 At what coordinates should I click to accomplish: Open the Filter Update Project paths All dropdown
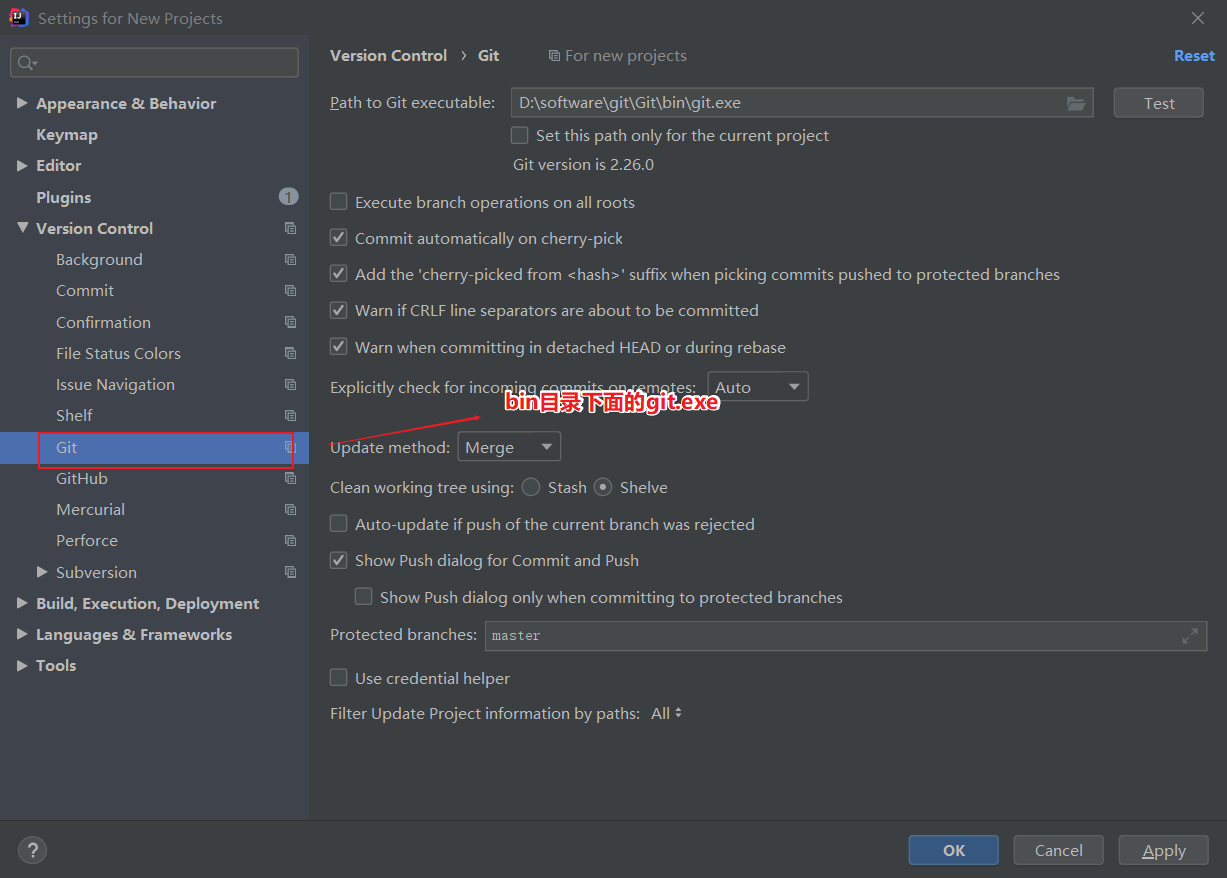click(666, 713)
